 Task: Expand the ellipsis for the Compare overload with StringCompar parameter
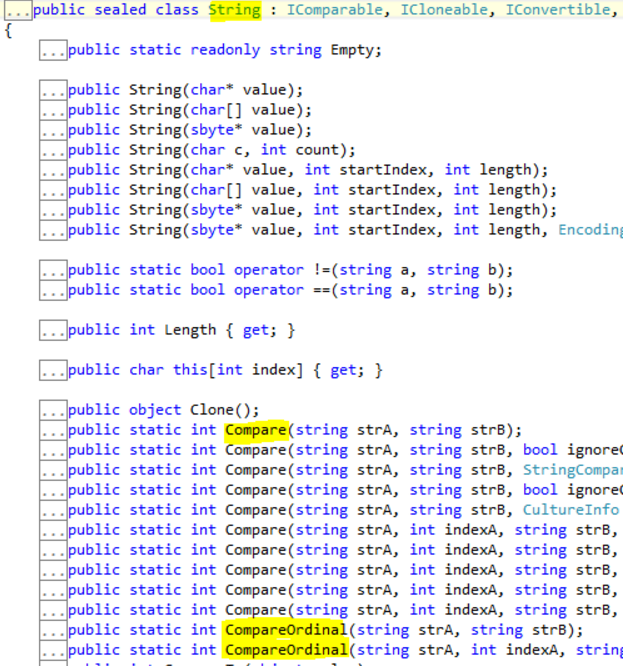(53, 470)
